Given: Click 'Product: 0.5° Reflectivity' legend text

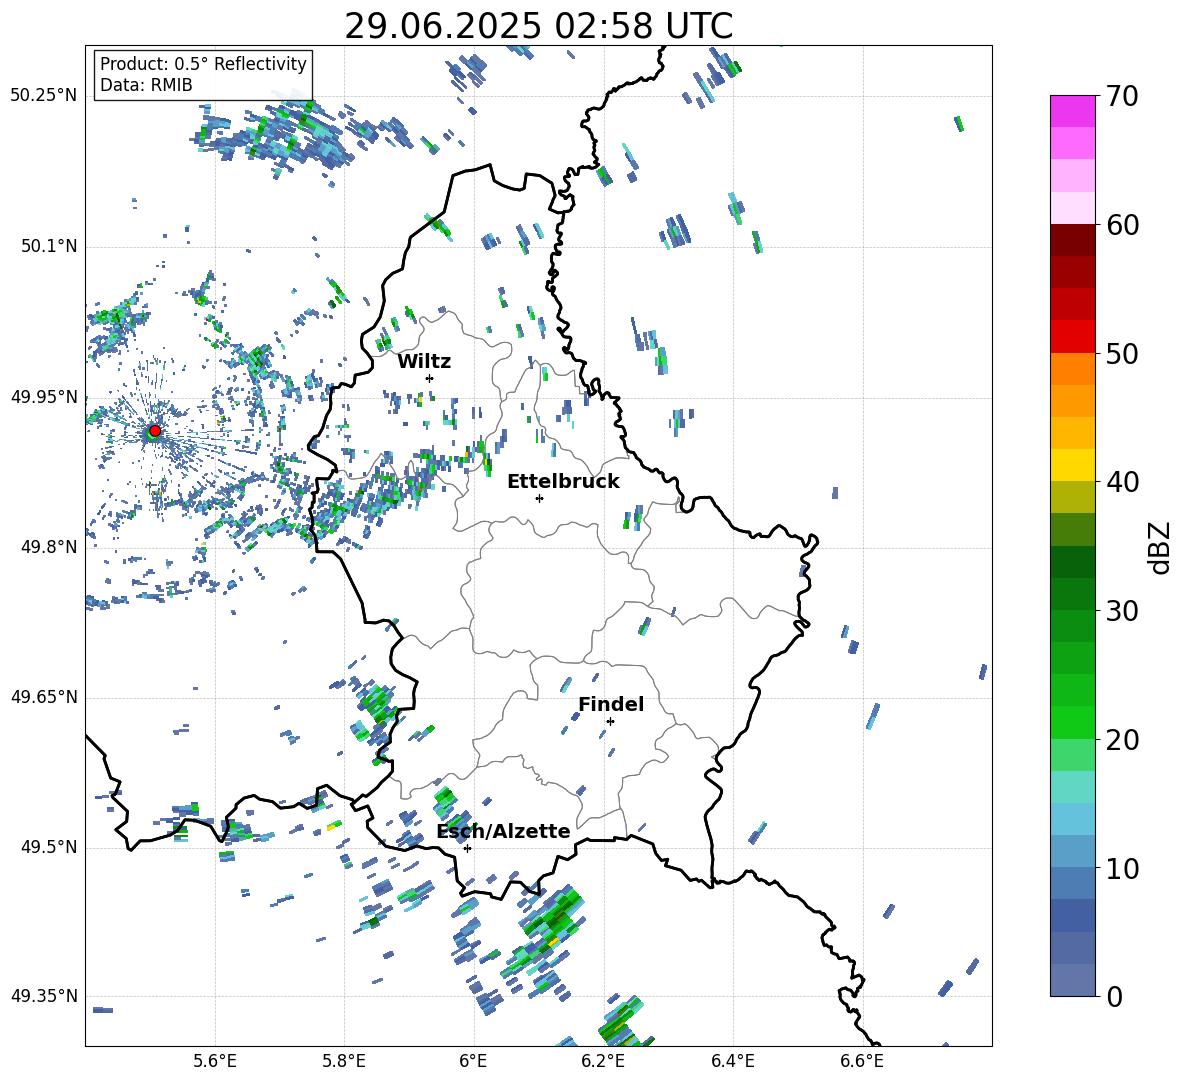Looking at the screenshot, I should [203, 64].
